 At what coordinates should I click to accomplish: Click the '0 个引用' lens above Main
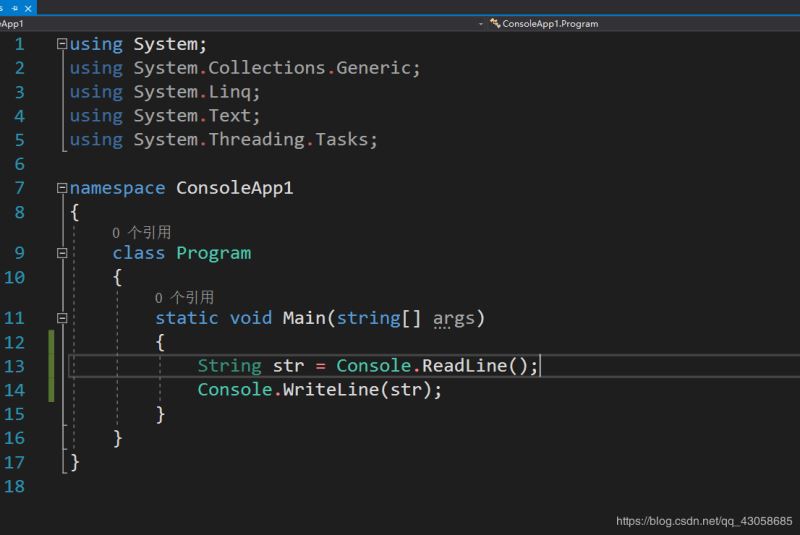point(184,297)
